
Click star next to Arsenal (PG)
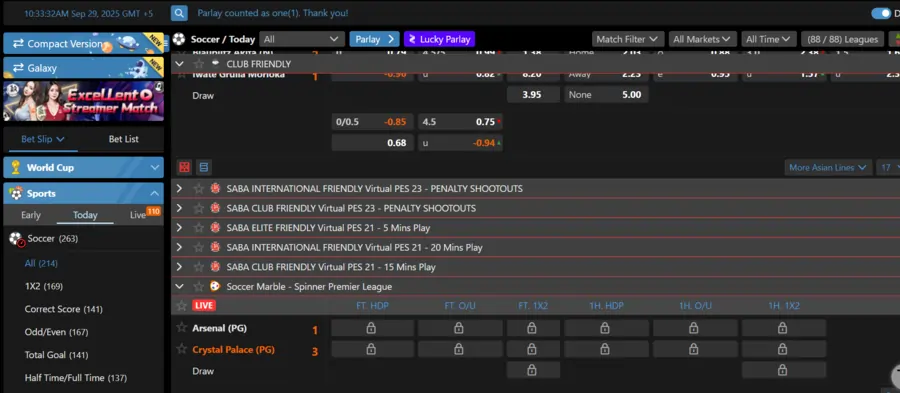pos(182,328)
